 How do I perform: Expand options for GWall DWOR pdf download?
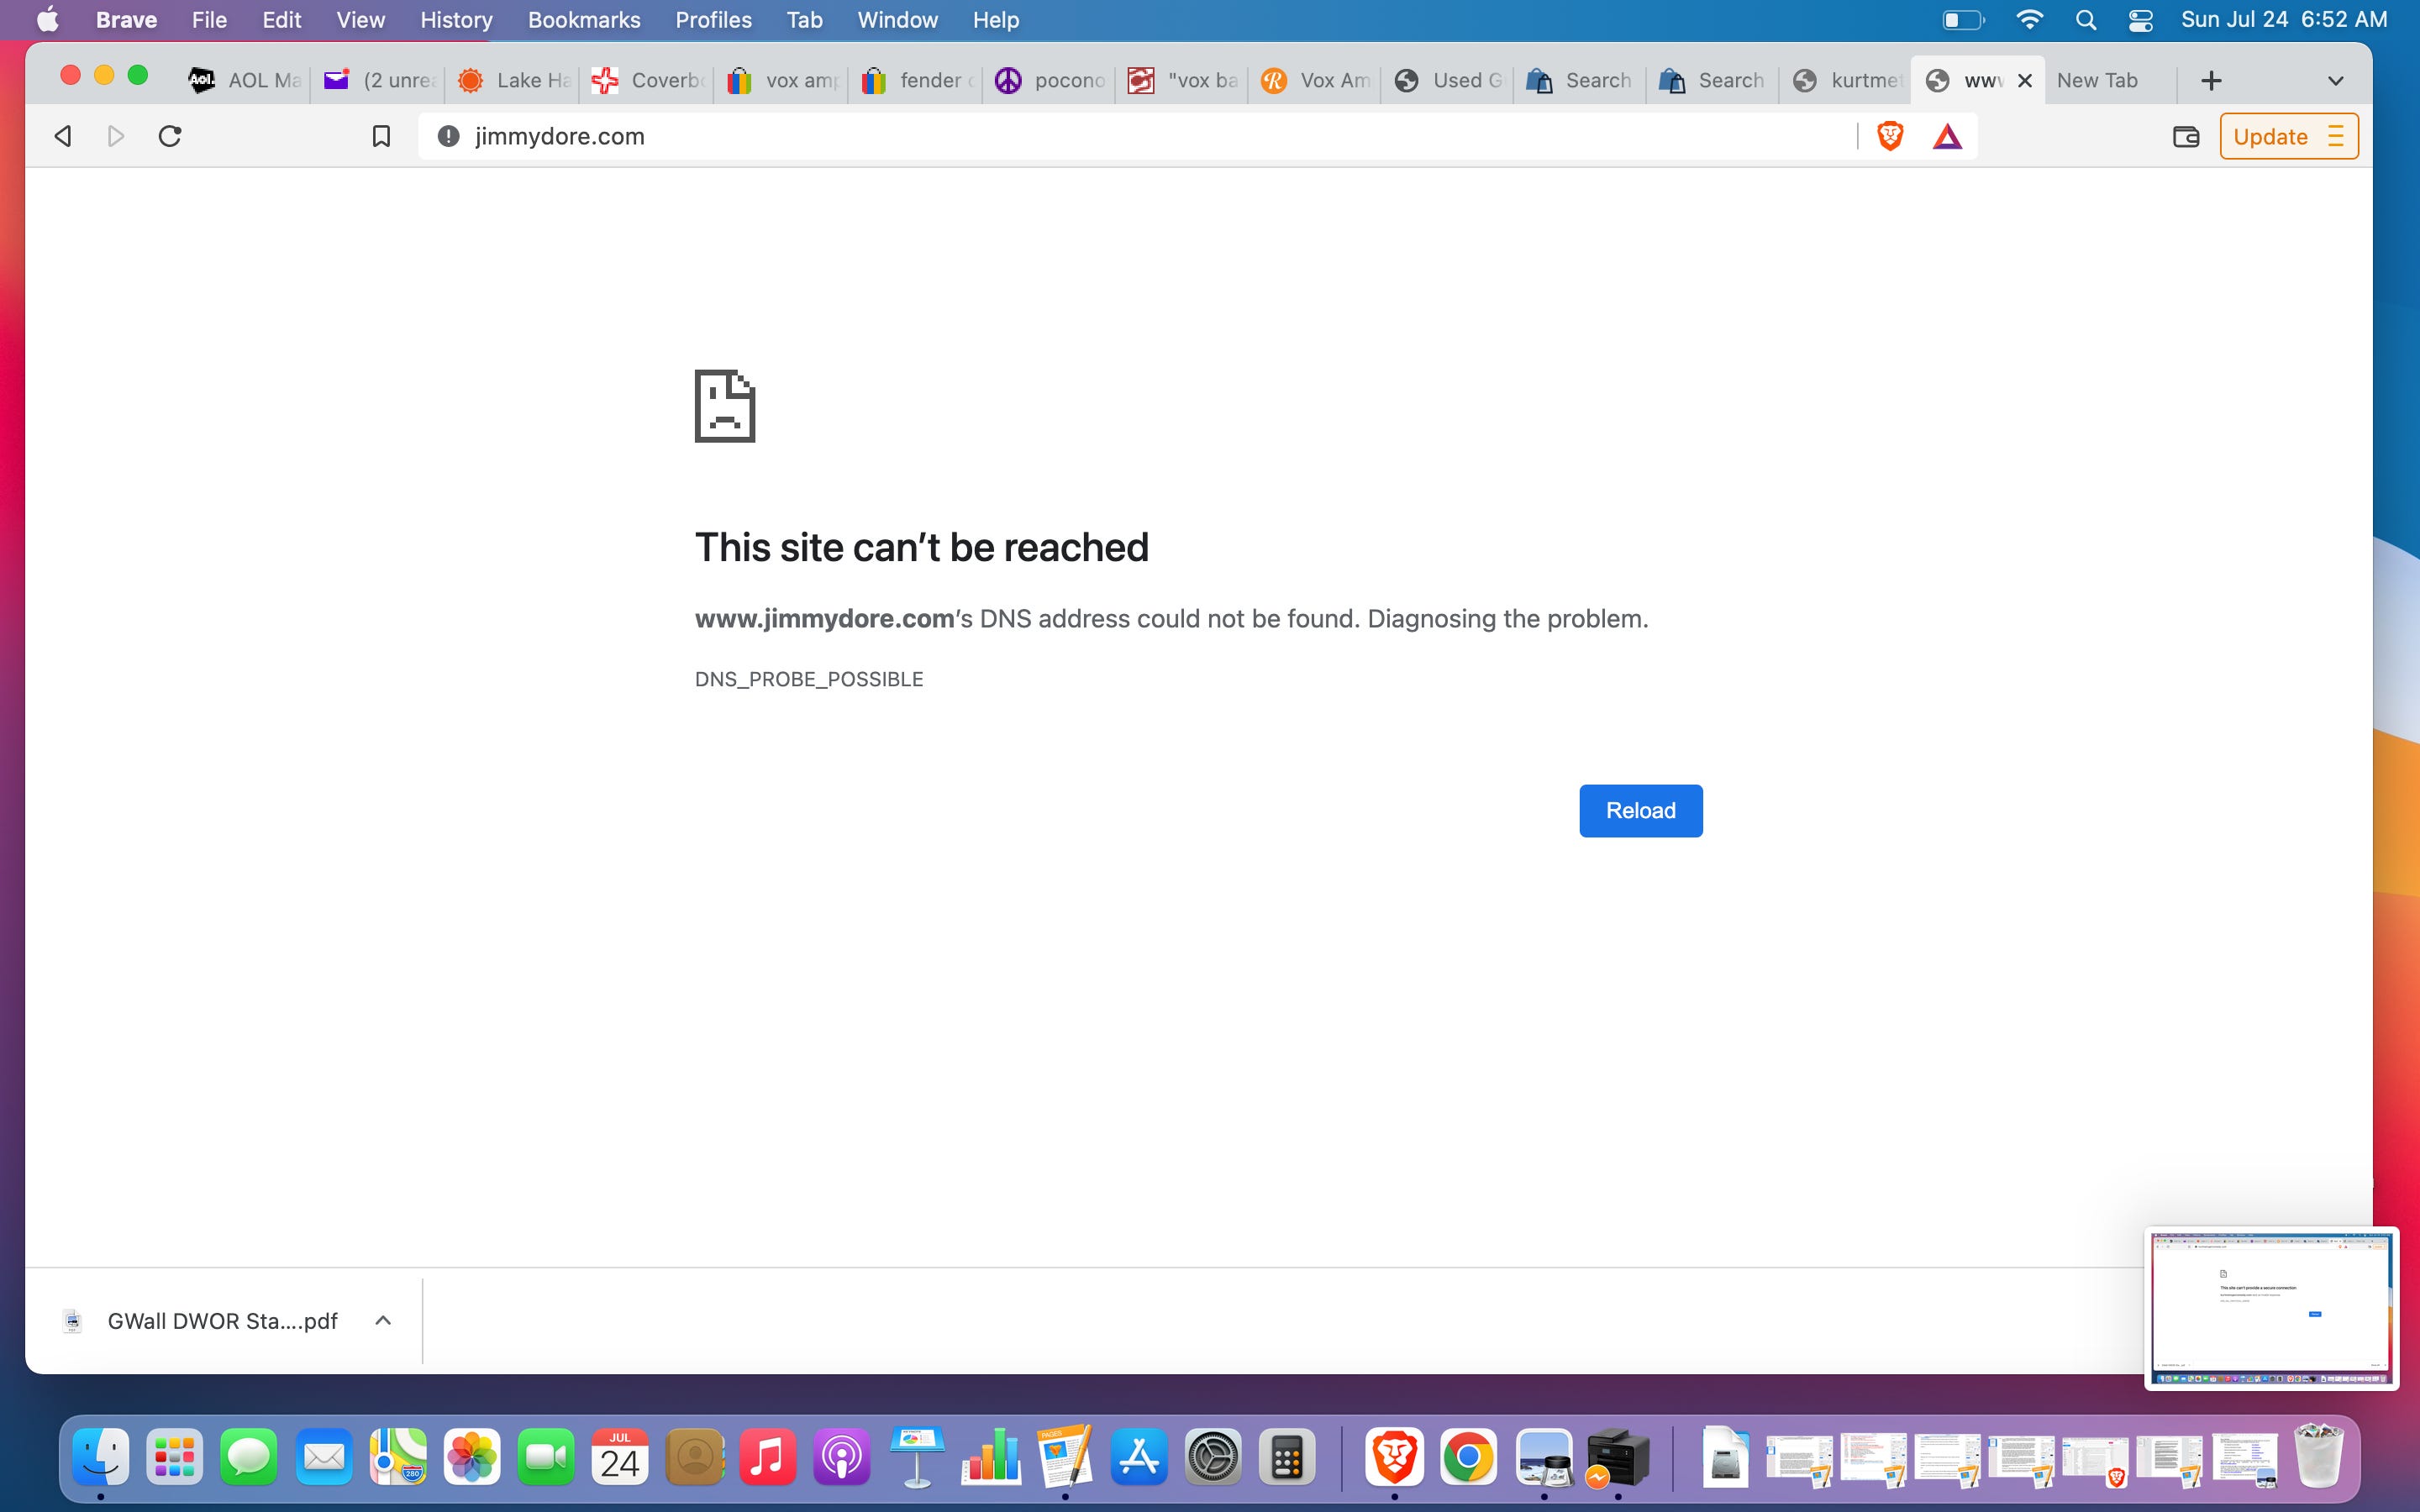(x=382, y=1320)
